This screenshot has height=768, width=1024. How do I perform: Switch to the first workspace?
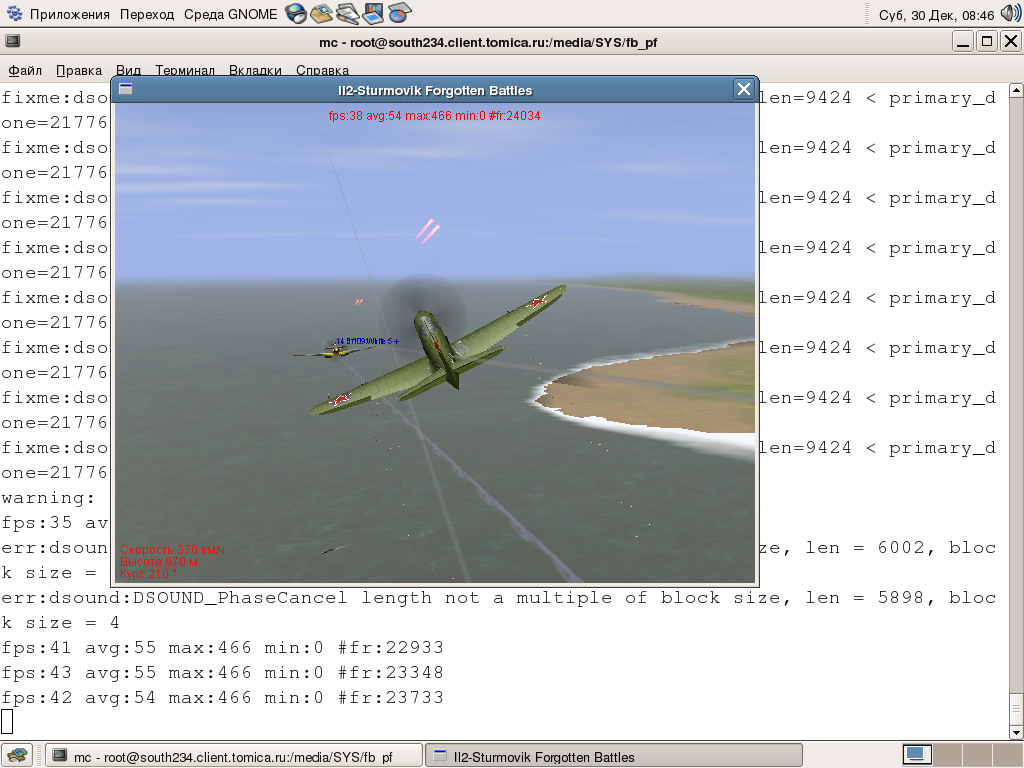(917, 754)
